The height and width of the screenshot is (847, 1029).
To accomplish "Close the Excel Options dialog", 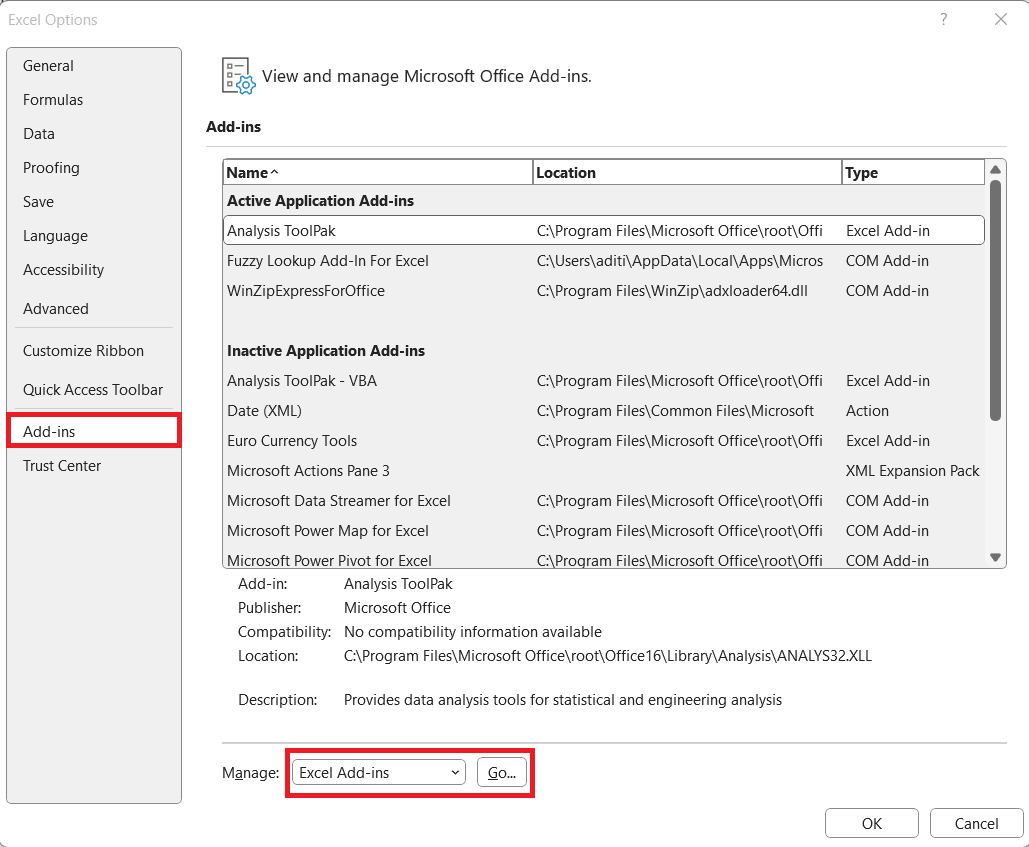I will [x=1001, y=19].
